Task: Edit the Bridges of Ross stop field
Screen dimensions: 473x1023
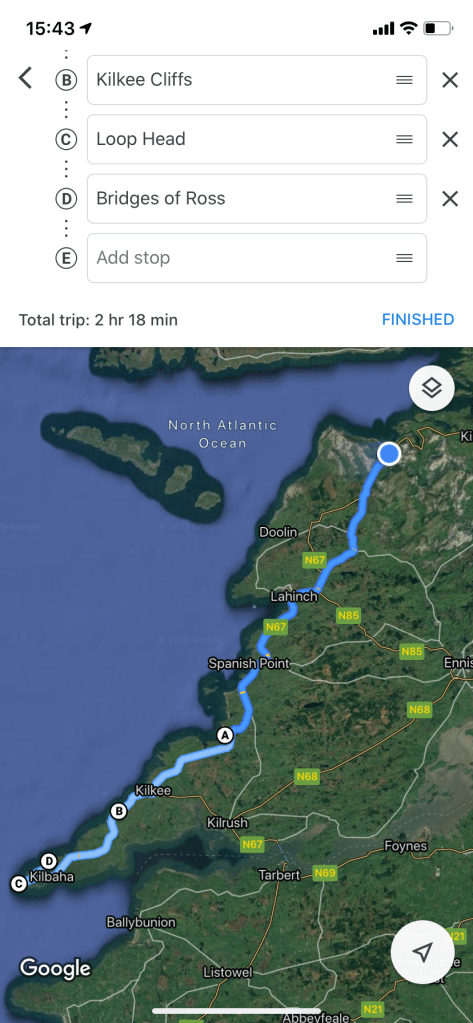Action: point(257,198)
